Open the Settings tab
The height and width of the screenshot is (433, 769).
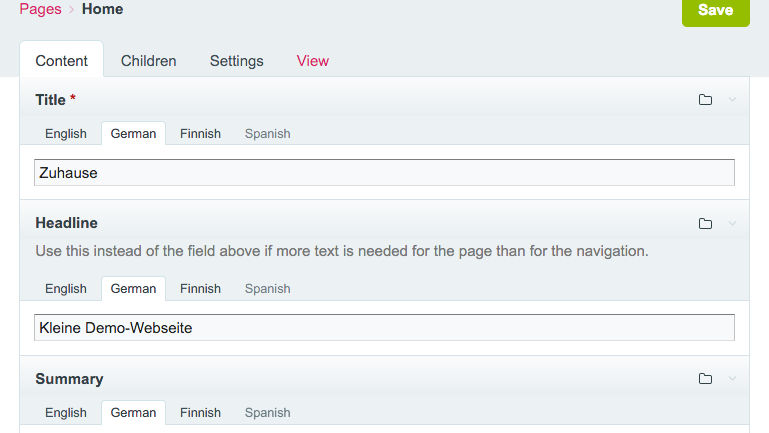pos(236,61)
